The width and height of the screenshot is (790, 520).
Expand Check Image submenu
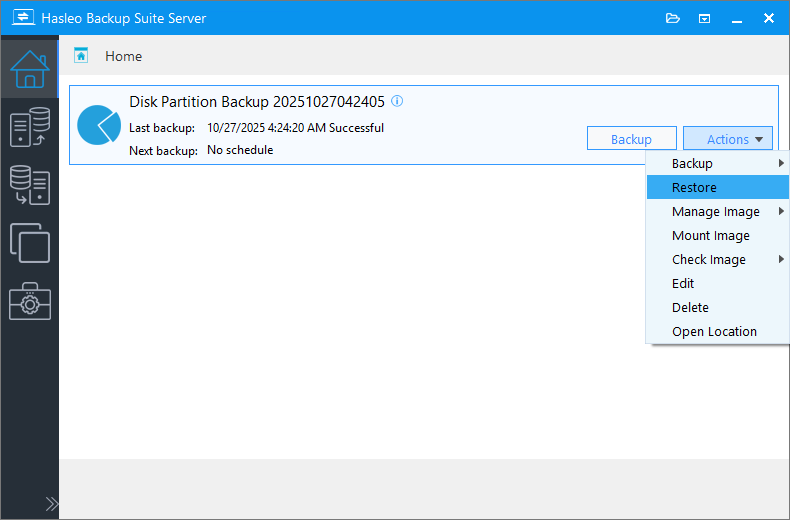pyautogui.click(x=717, y=259)
